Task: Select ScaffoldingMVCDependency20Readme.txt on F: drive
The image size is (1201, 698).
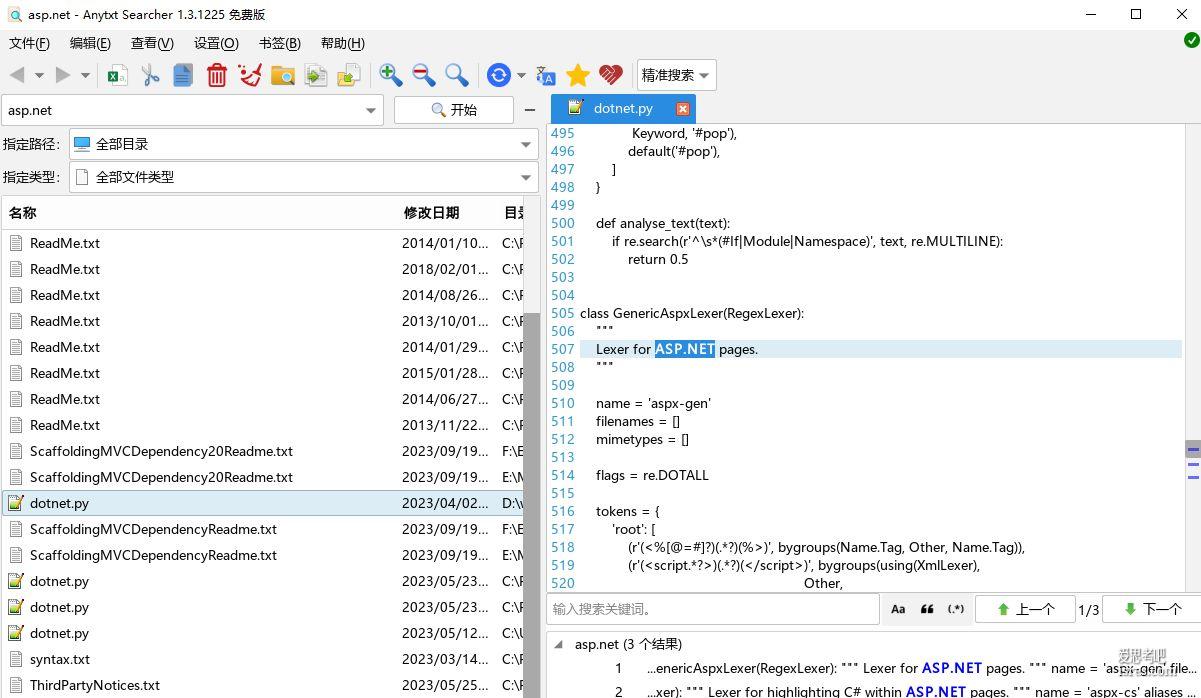Action: click(262, 451)
